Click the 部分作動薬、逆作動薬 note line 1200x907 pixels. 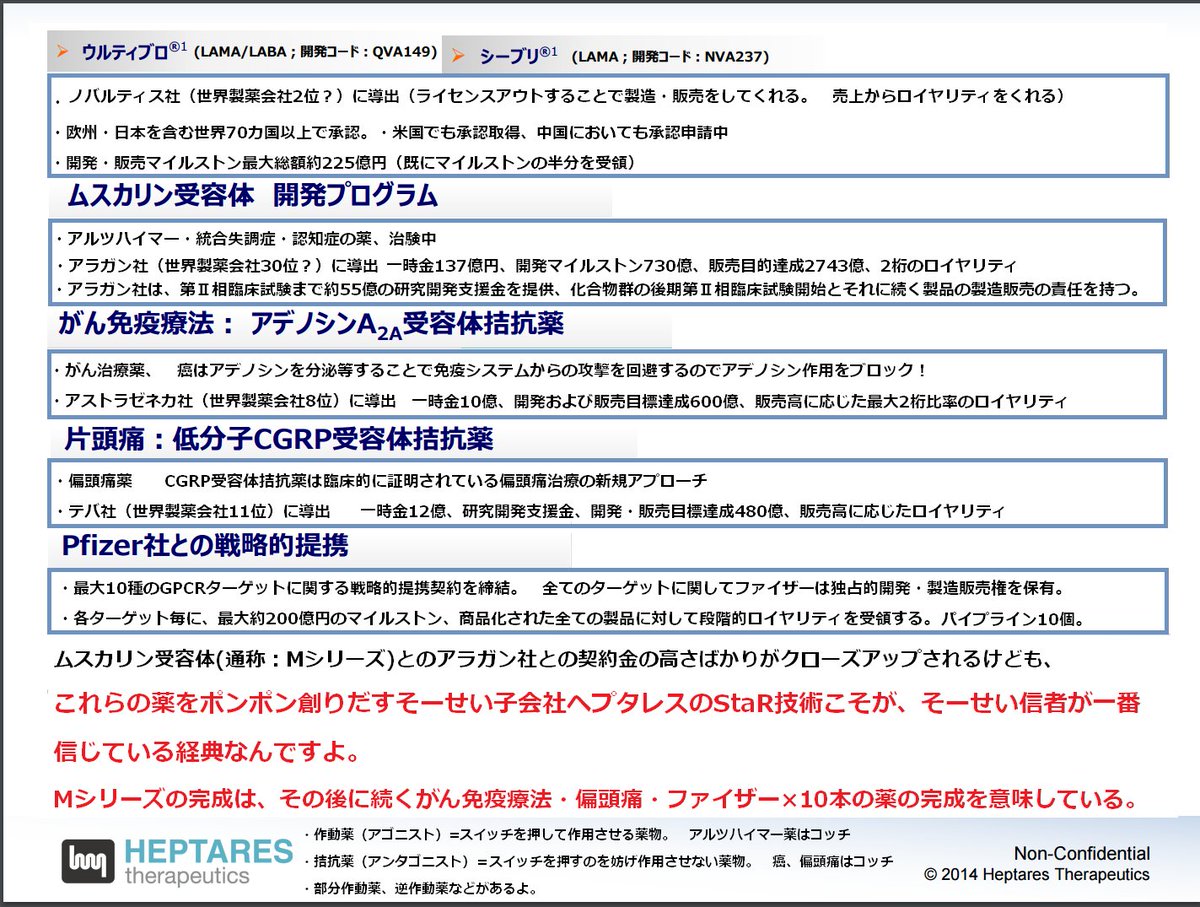click(x=424, y=887)
